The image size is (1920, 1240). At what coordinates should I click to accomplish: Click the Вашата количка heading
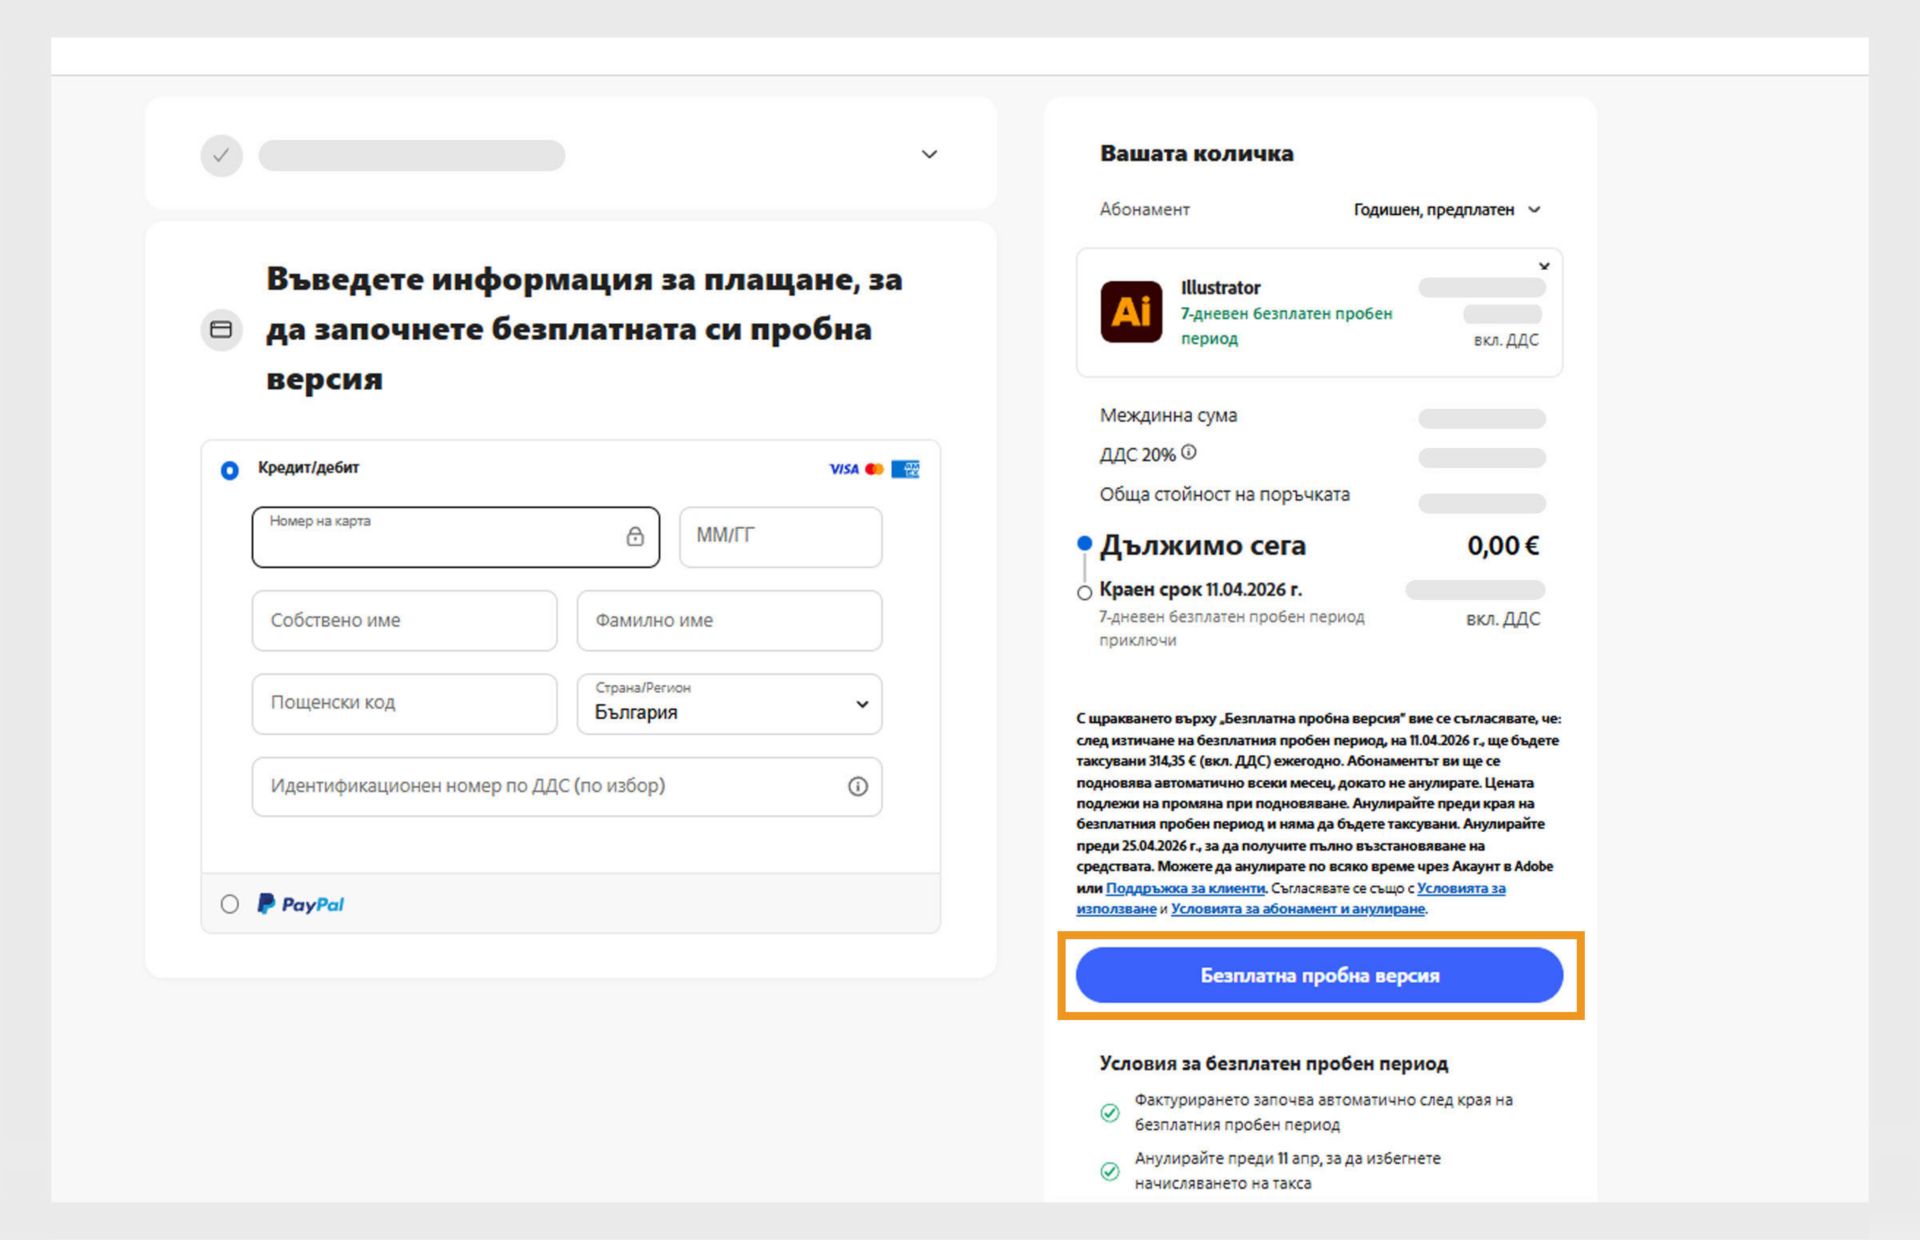(1197, 153)
